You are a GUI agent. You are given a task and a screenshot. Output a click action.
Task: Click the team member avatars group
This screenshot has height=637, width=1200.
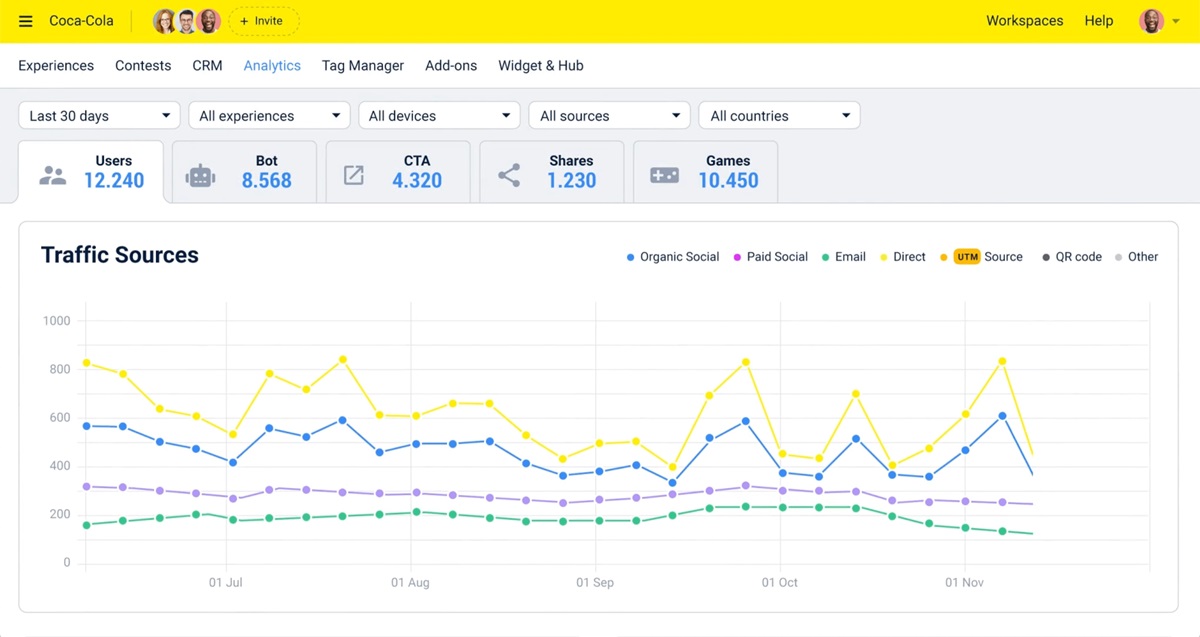click(186, 21)
